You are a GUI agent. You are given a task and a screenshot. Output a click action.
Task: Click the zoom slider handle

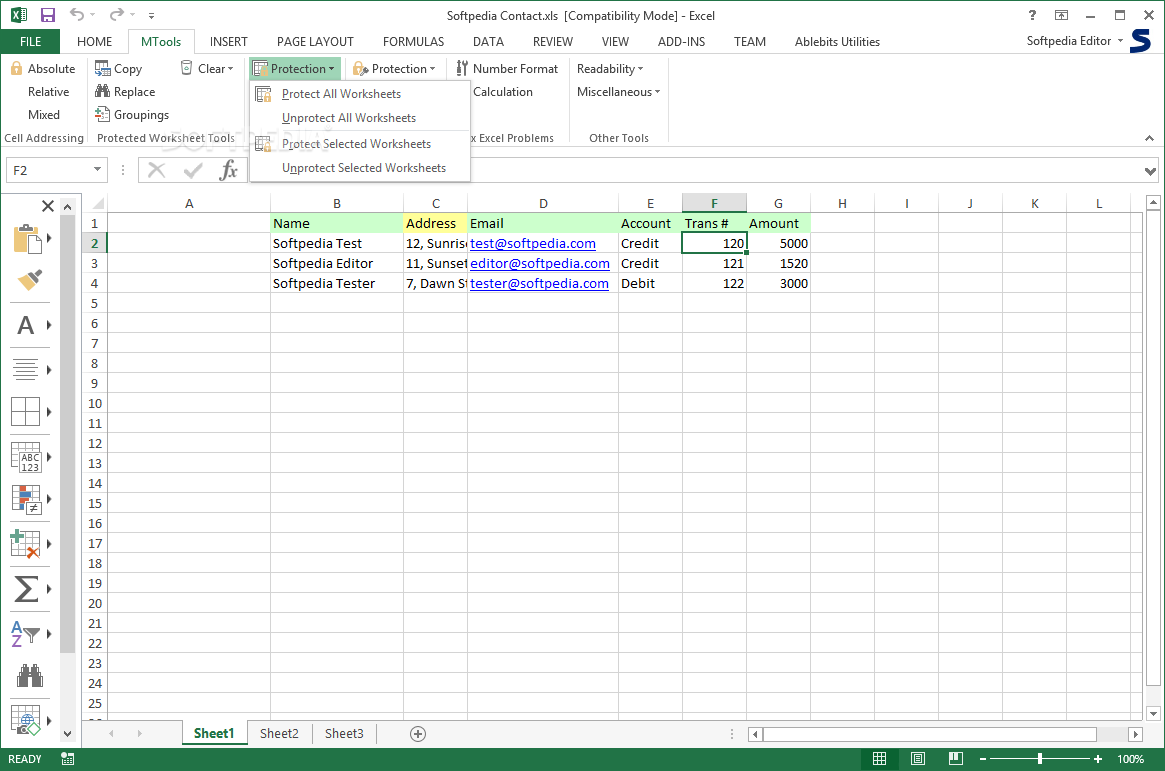[x=1039, y=758]
